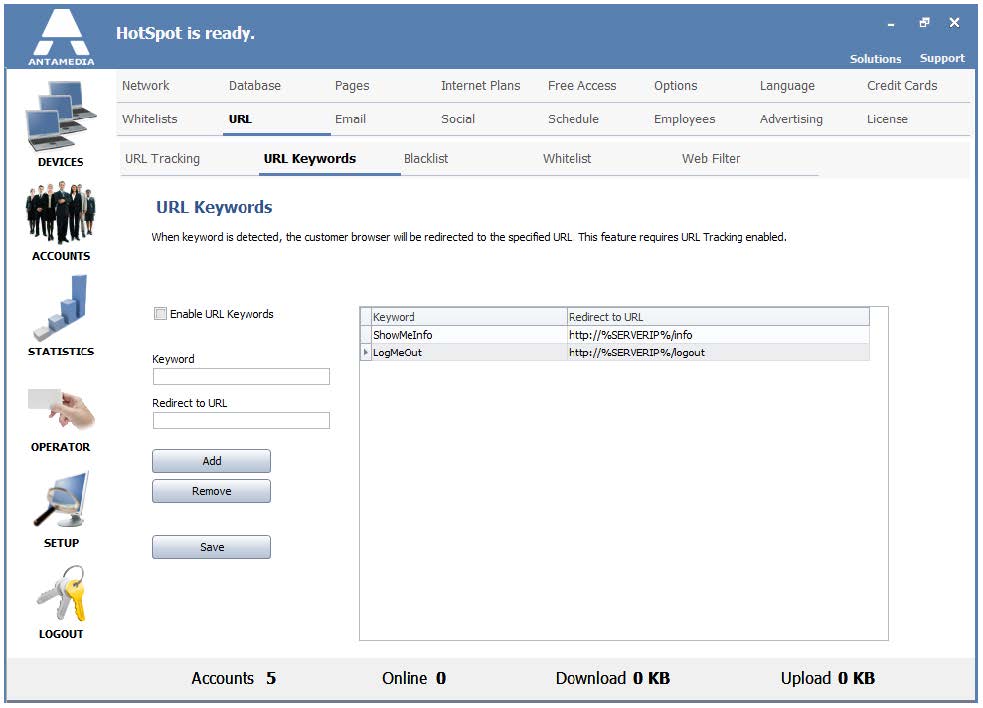Open the Pages tab
Screen dimensions: 983x708
[x=352, y=86]
